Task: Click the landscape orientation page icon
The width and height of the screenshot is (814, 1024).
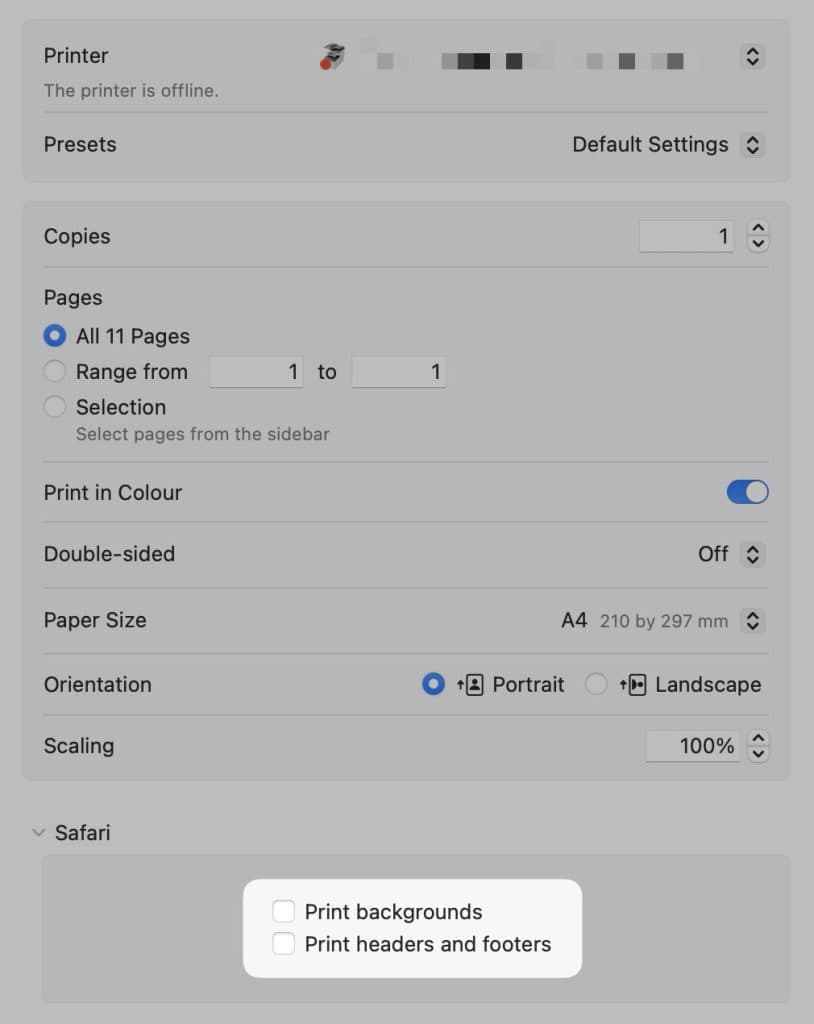Action: click(x=633, y=685)
